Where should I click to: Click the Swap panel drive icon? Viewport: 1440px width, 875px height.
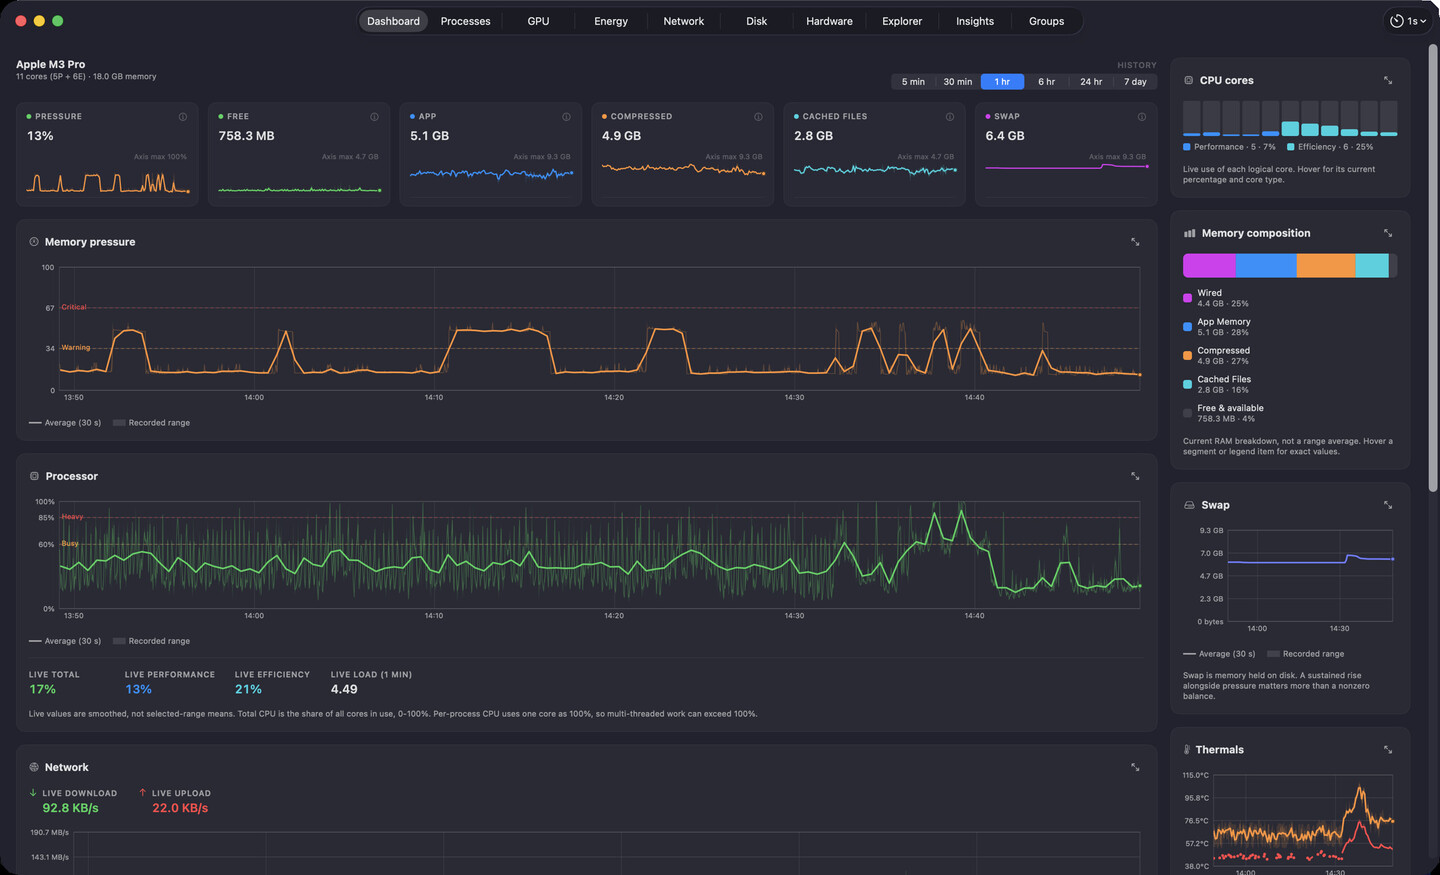[x=1189, y=505]
